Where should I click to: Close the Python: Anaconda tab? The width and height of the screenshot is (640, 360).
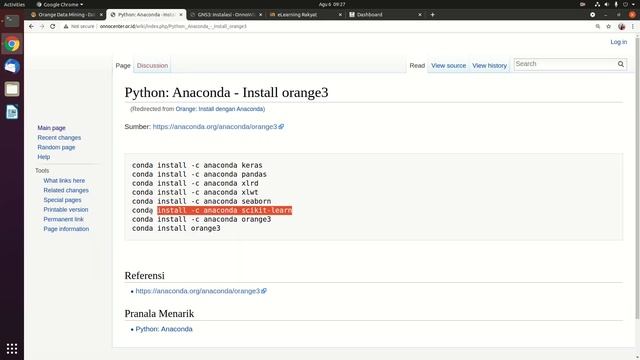pyautogui.click(x=181, y=14)
